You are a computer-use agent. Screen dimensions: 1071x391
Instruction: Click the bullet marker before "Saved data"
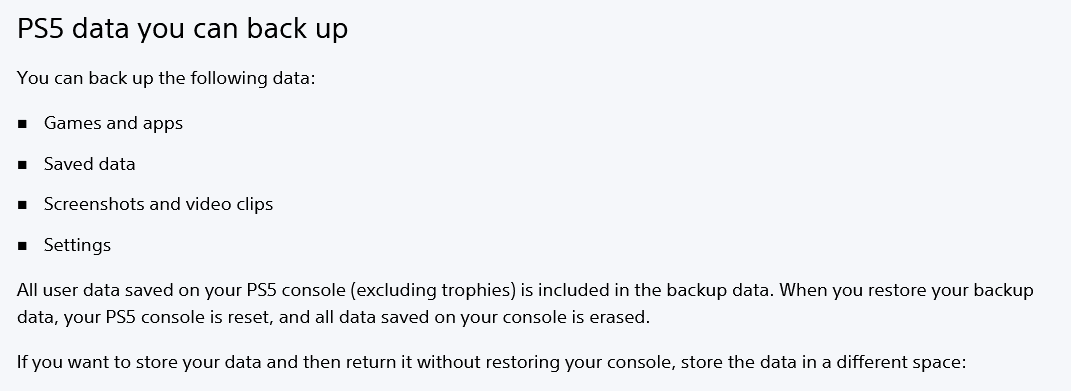point(23,165)
